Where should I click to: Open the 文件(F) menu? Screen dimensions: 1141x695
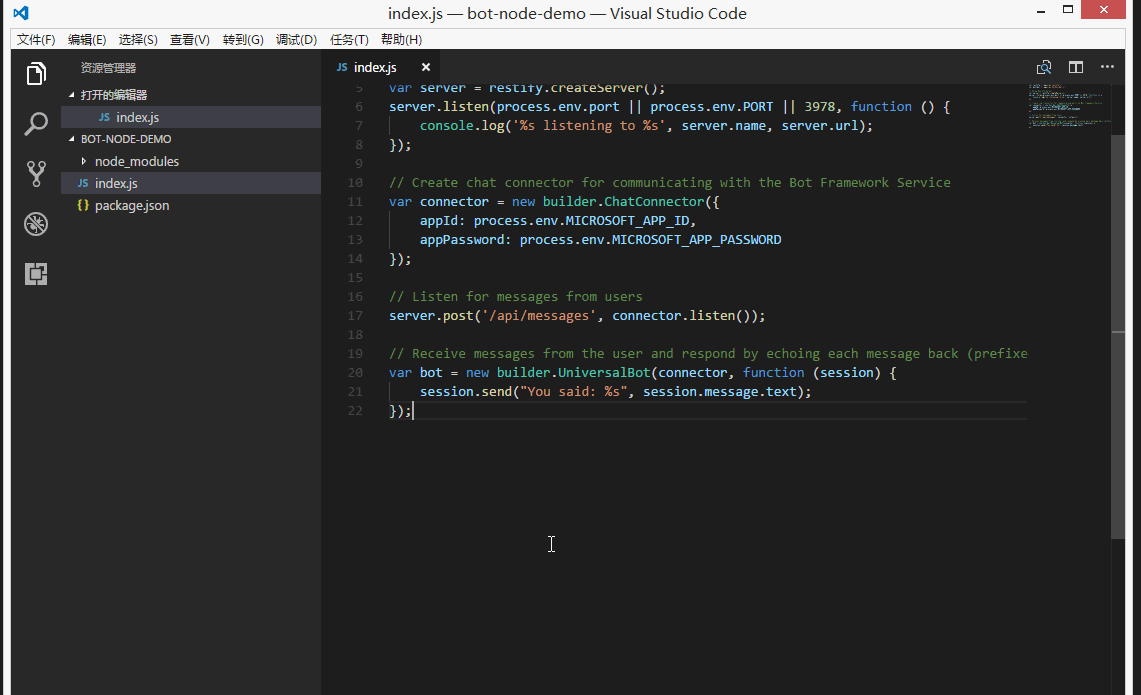point(36,39)
